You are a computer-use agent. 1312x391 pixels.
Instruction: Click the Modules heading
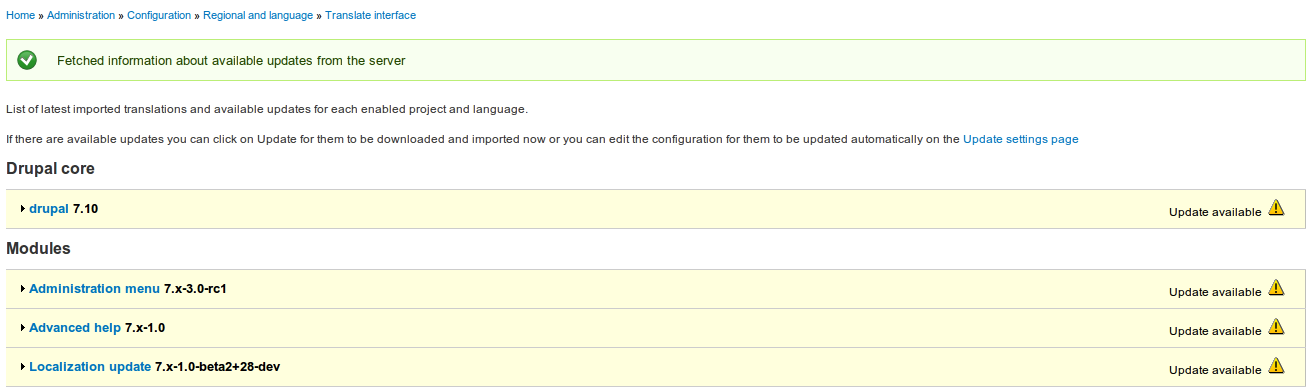tap(38, 248)
